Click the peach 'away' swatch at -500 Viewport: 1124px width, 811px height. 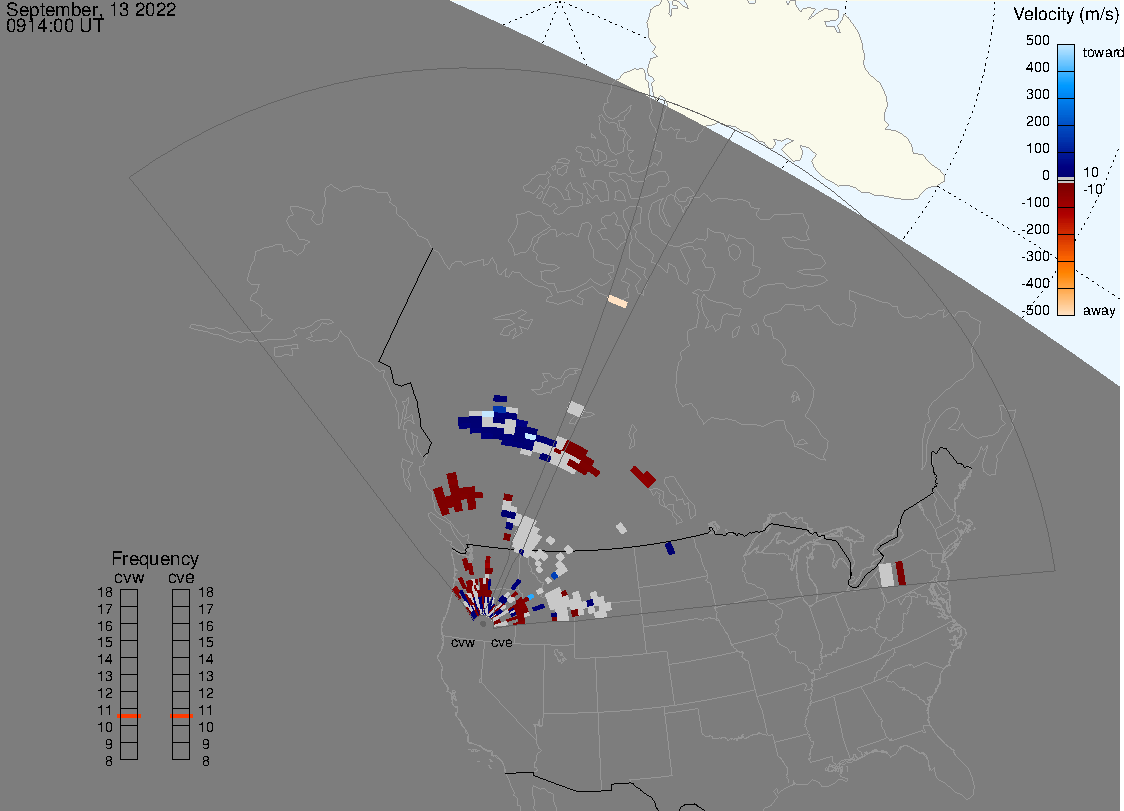[x=1066, y=302]
